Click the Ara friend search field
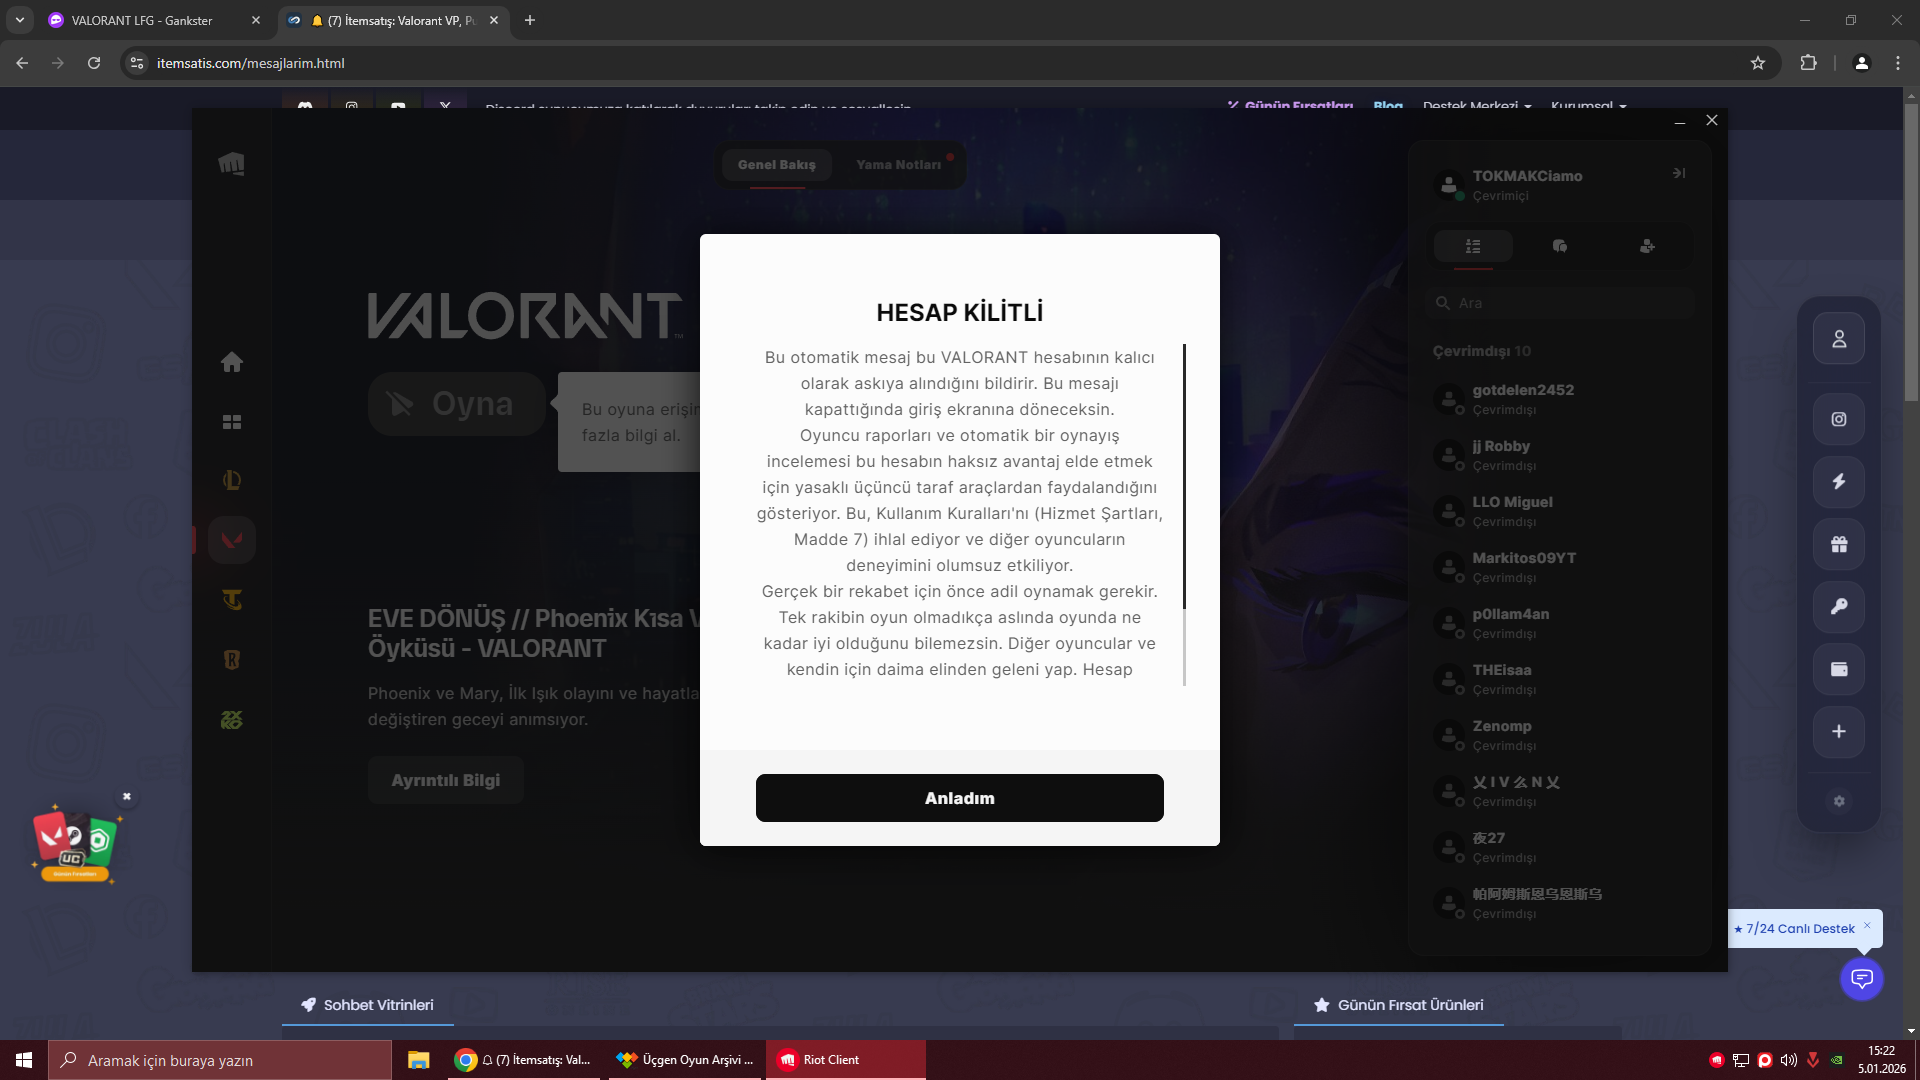The height and width of the screenshot is (1080, 1920). coord(1560,303)
